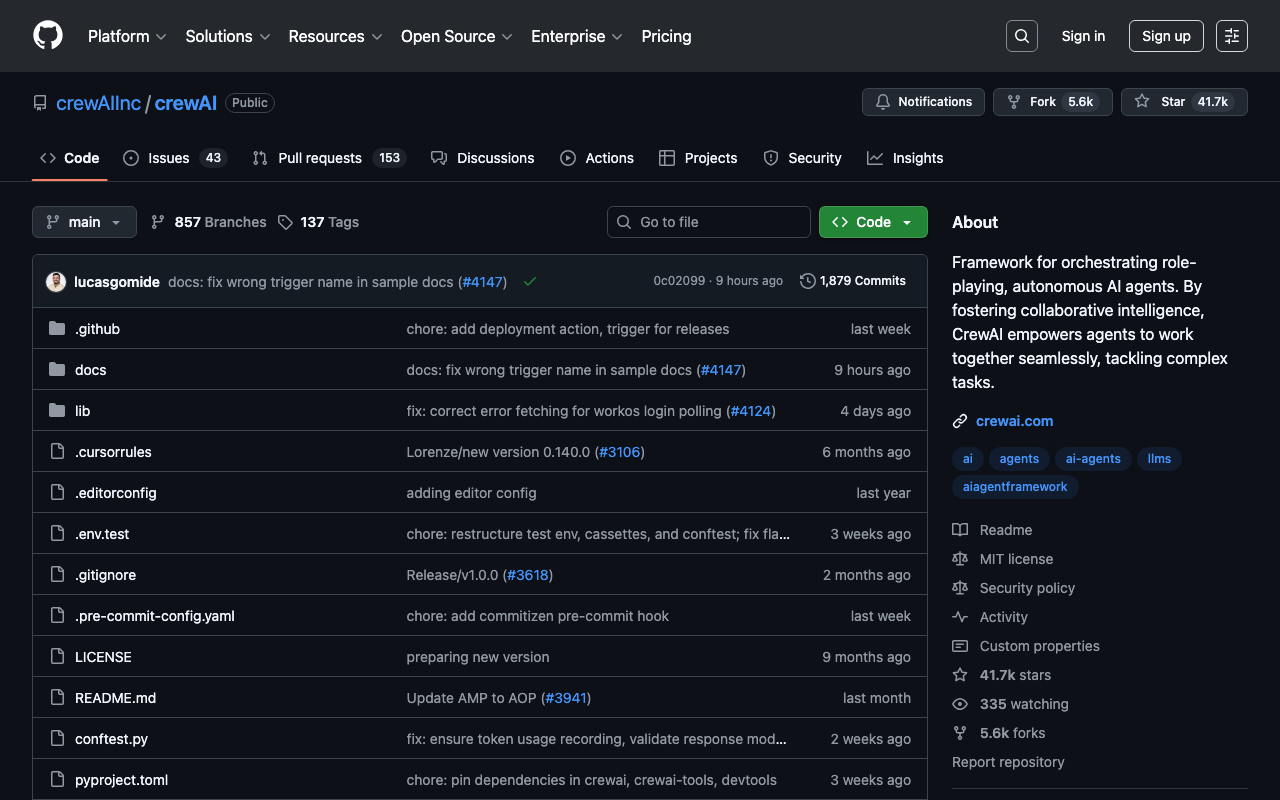
Task: Click the green check commit status icon
Action: point(530,282)
